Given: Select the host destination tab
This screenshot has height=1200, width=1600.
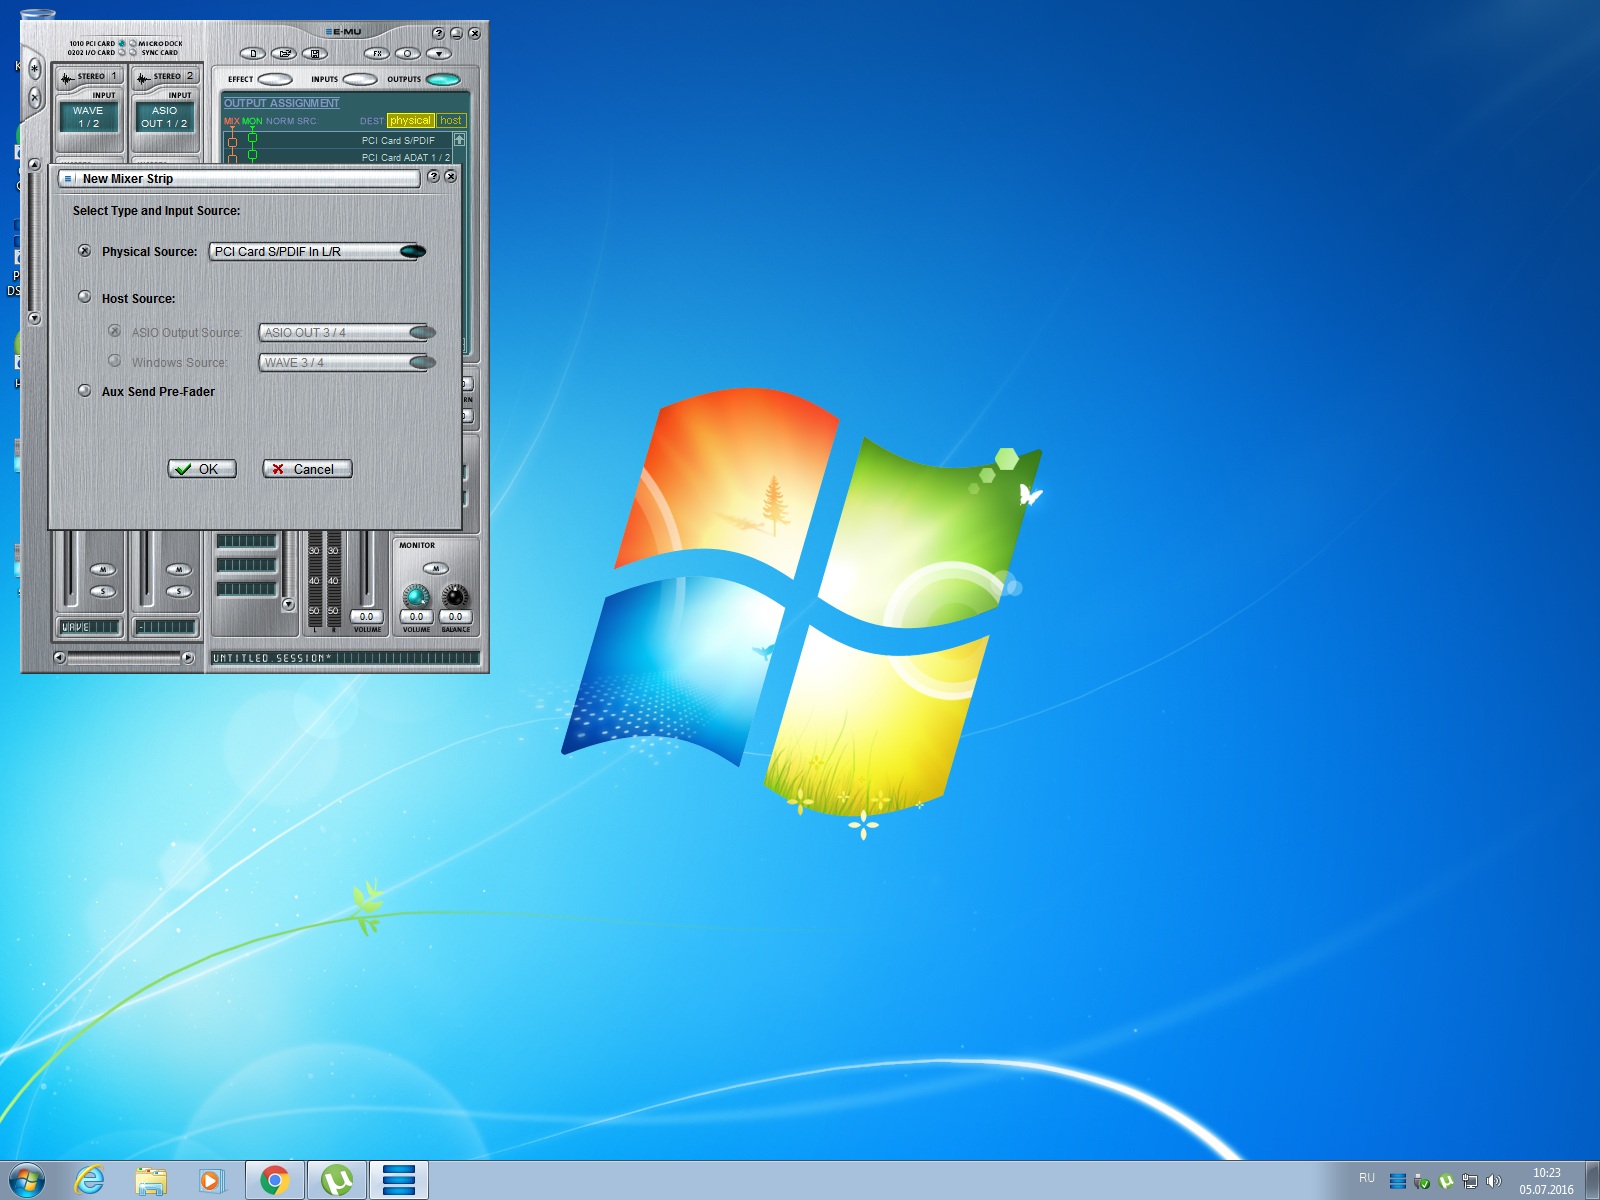Looking at the screenshot, I should (451, 120).
